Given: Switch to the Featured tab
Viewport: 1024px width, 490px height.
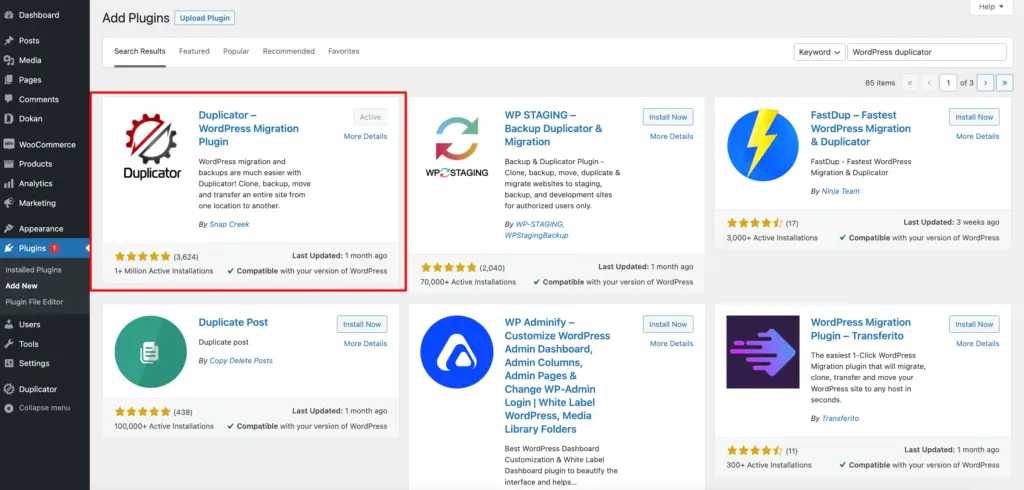Looking at the screenshot, I should [x=194, y=51].
